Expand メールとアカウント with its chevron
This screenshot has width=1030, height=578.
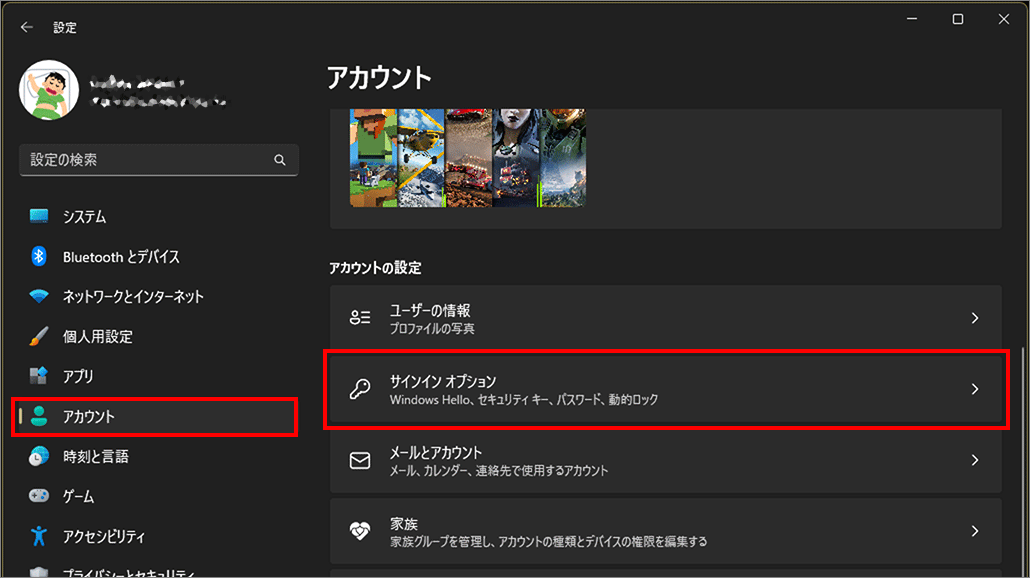(x=975, y=460)
